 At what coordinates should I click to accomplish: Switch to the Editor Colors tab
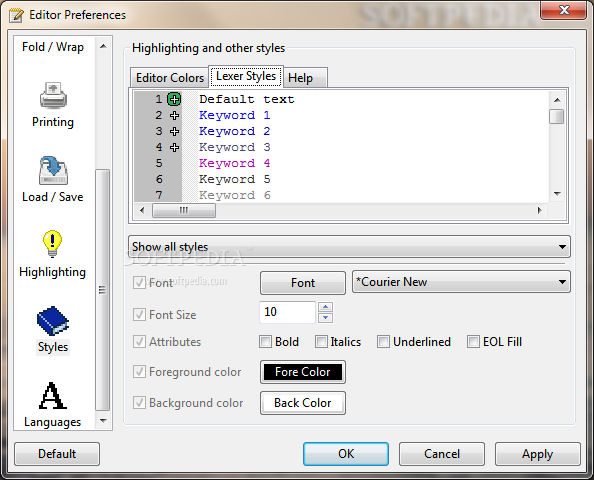[x=169, y=78]
